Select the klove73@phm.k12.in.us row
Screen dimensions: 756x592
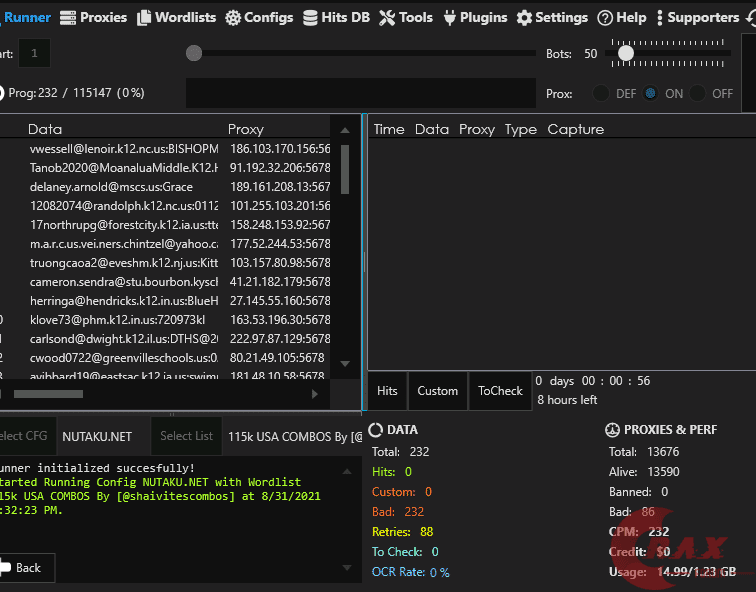point(166,320)
